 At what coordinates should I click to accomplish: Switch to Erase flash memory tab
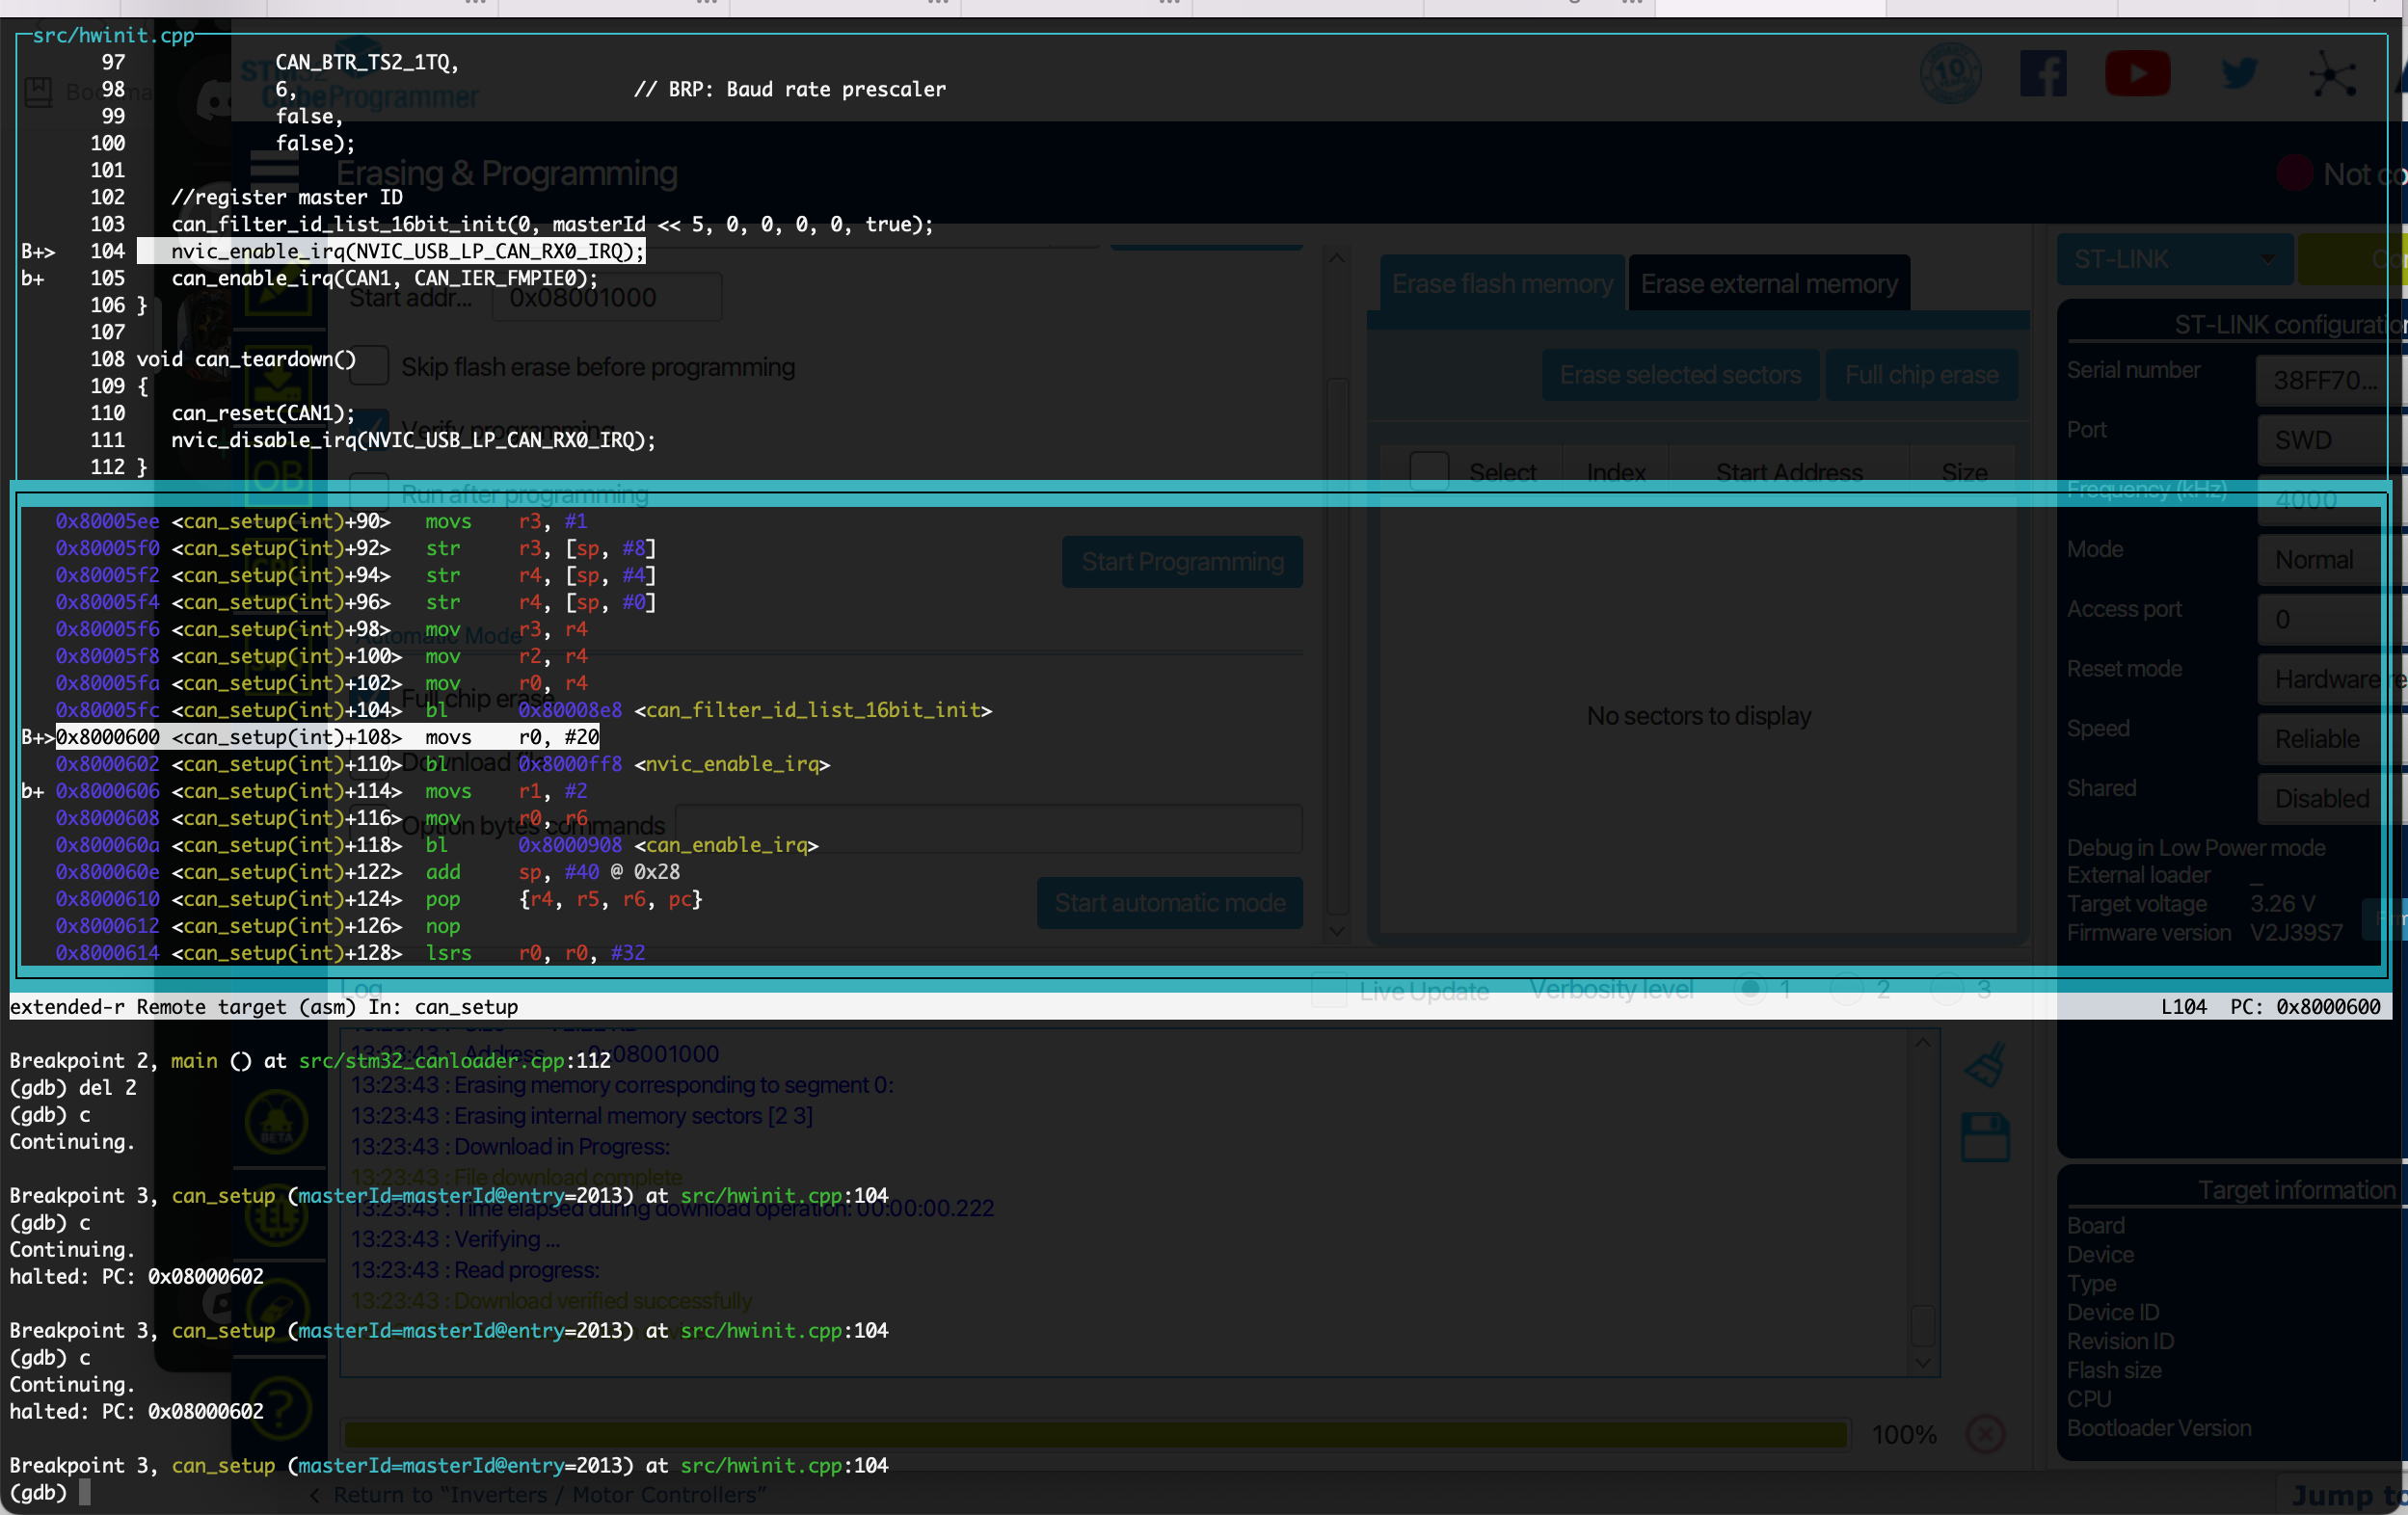[1502, 284]
